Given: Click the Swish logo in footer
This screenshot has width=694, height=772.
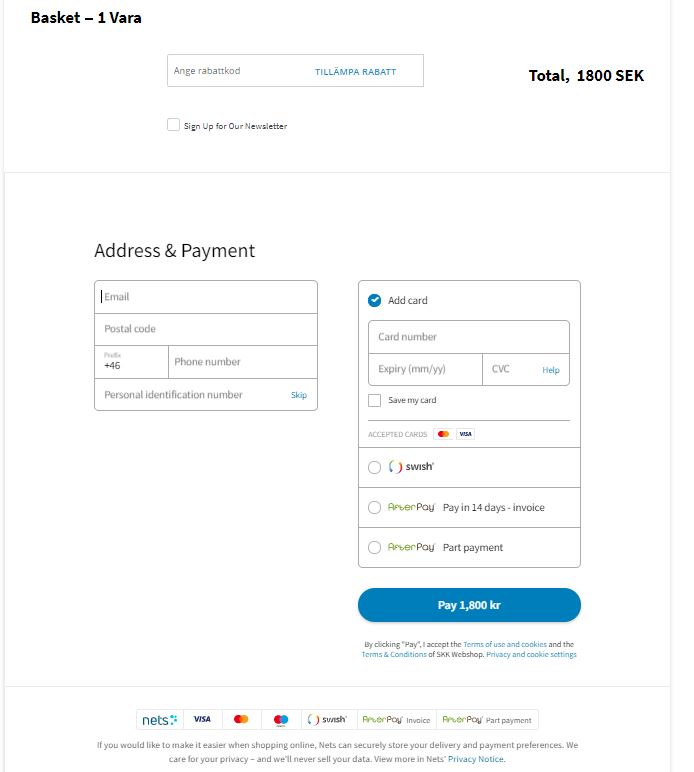Looking at the screenshot, I should pyautogui.click(x=327, y=719).
